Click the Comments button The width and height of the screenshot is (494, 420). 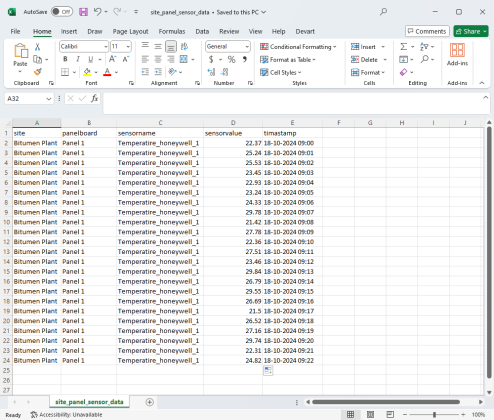click(x=427, y=31)
